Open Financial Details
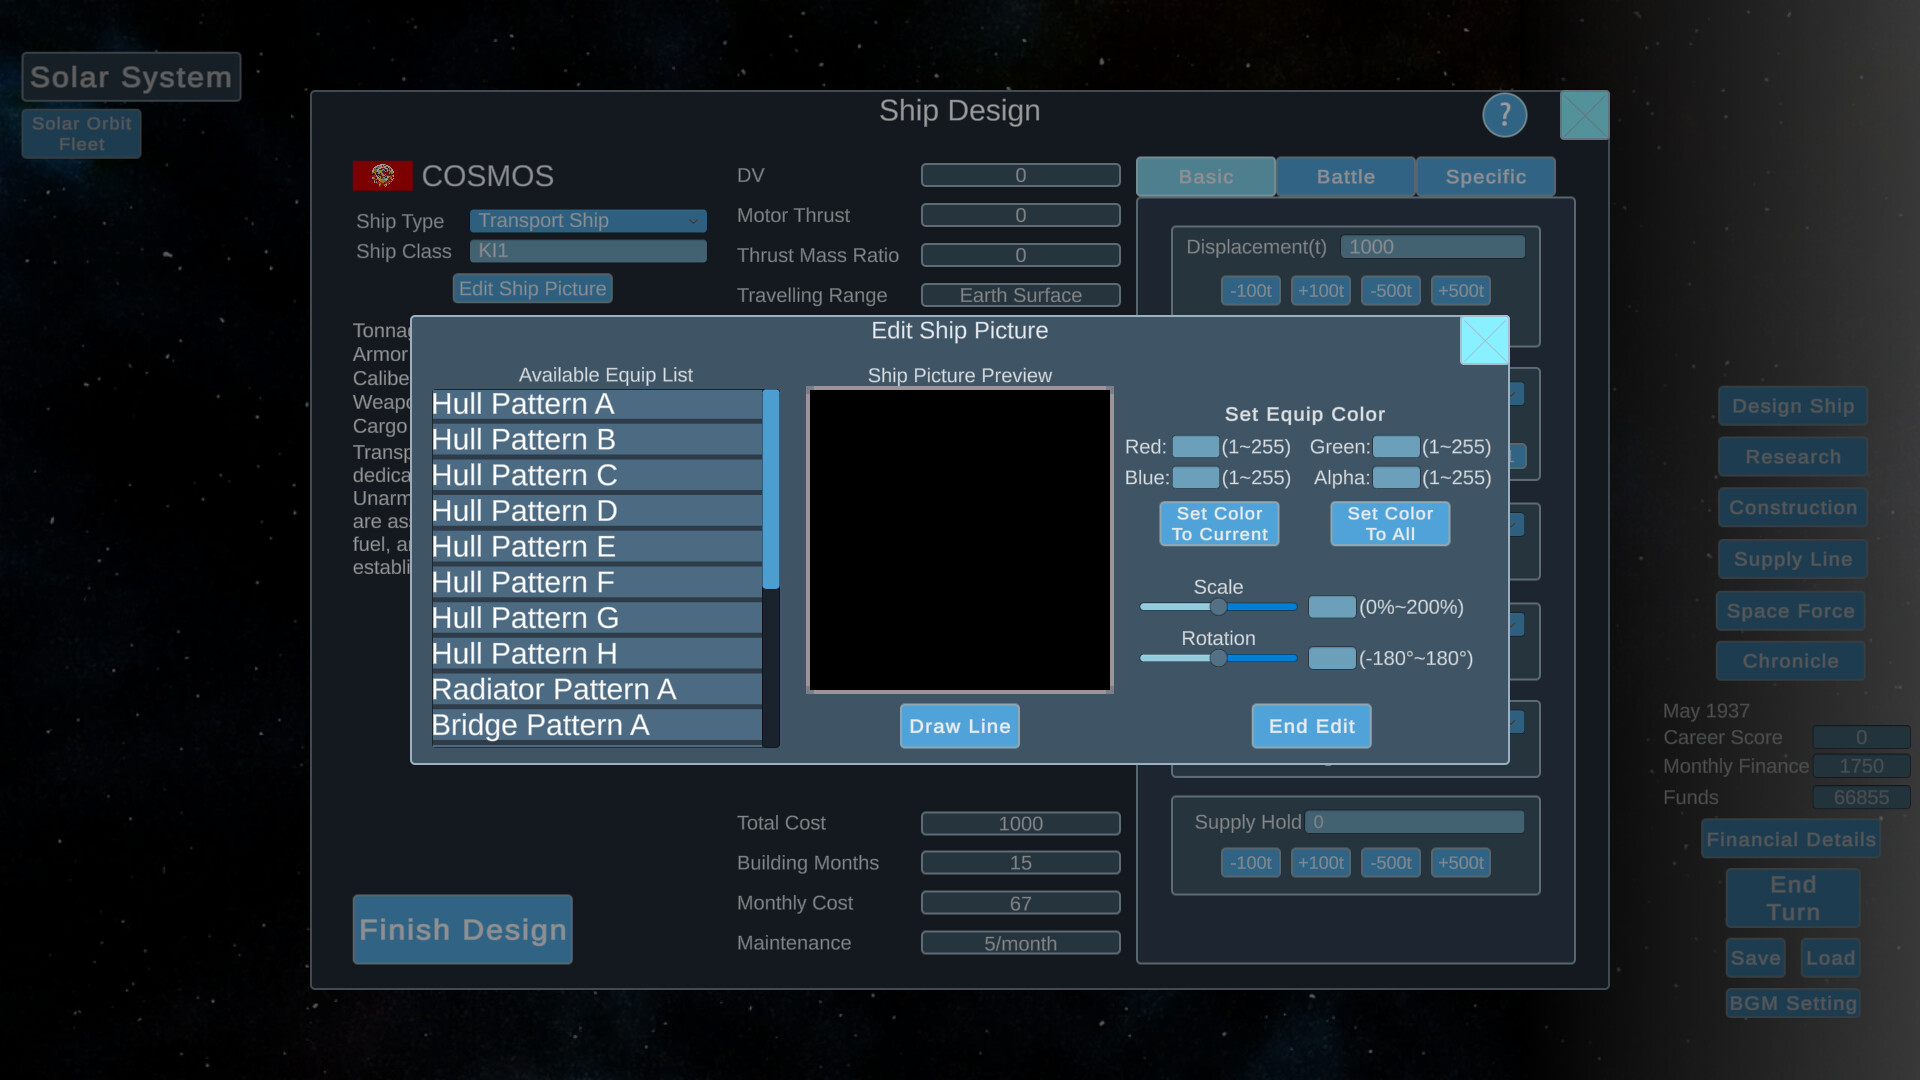 1790,839
